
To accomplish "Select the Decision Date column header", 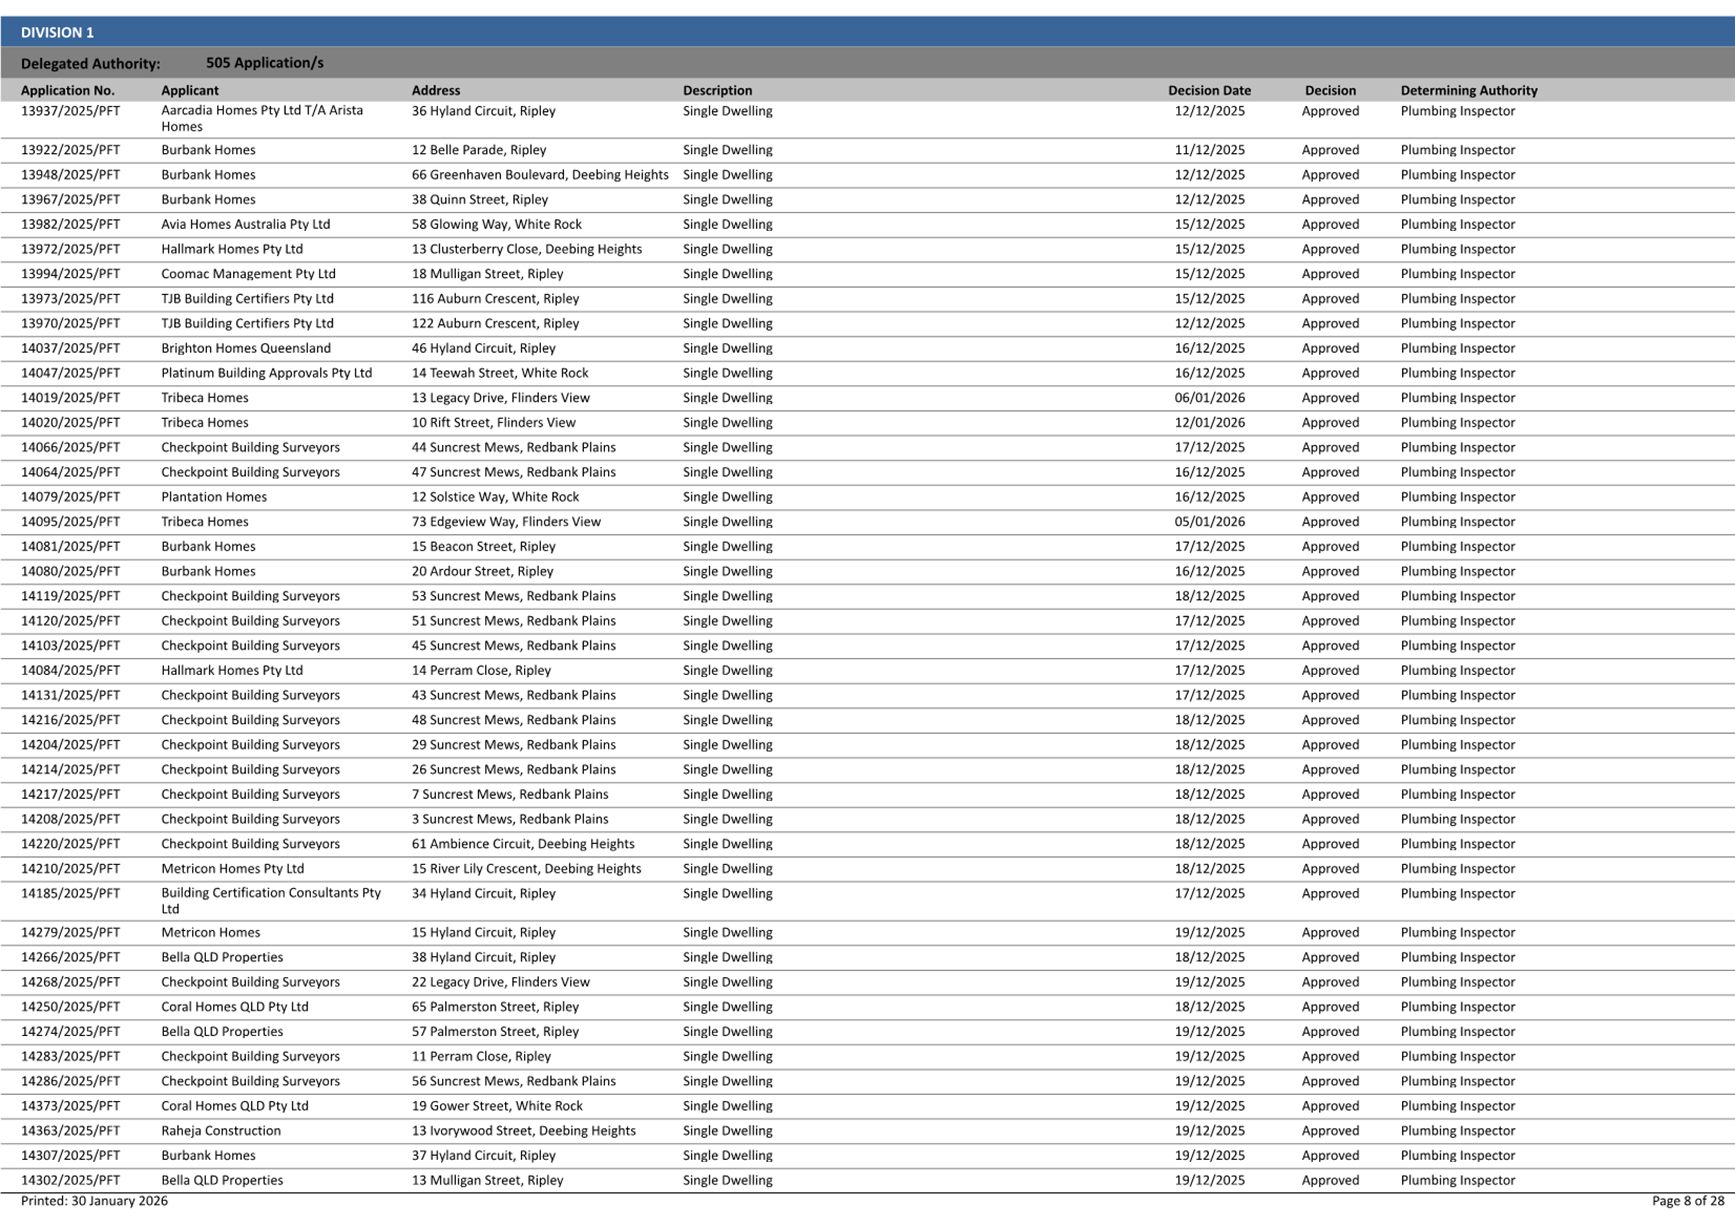I will pos(1209,90).
